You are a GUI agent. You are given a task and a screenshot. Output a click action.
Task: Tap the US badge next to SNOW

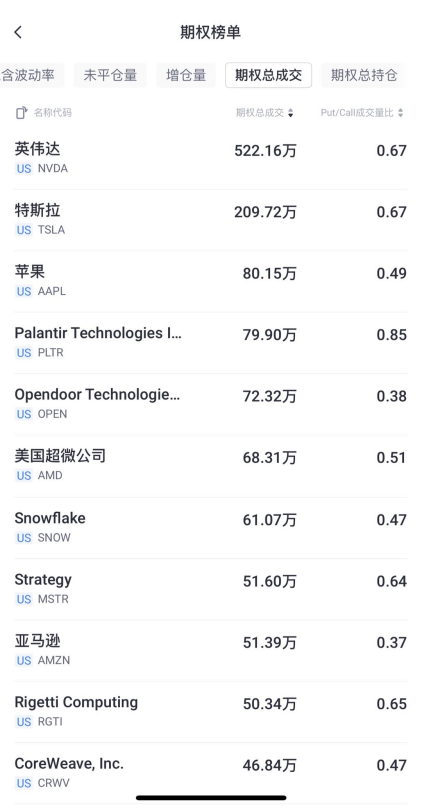(x=24, y=537)
